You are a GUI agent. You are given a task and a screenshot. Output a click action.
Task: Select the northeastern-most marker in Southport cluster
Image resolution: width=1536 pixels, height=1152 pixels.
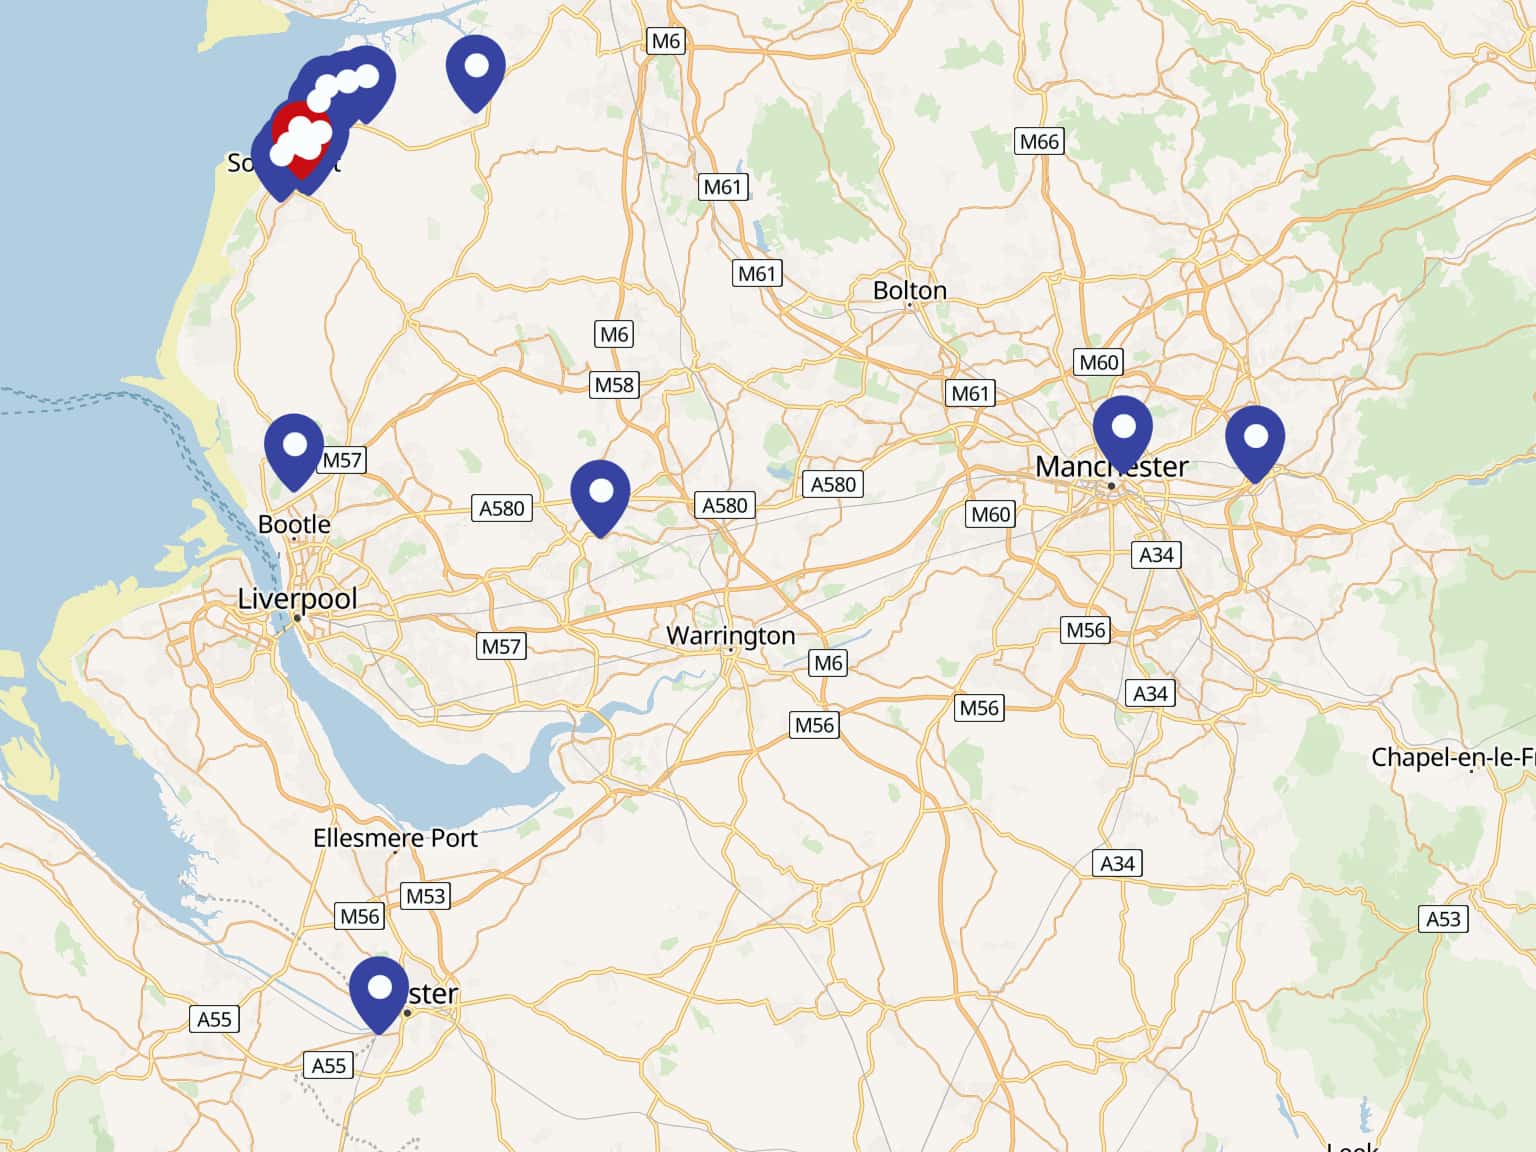(x=367, y=82)
